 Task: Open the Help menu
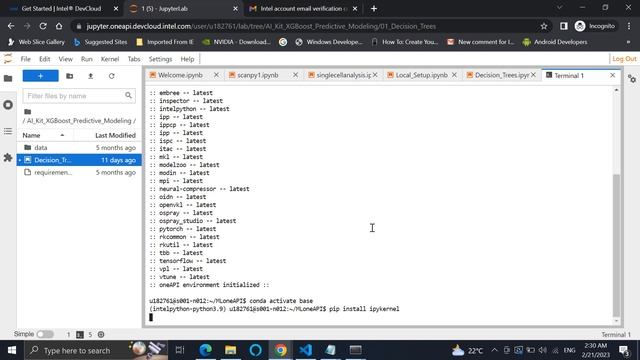coord(187,59)
